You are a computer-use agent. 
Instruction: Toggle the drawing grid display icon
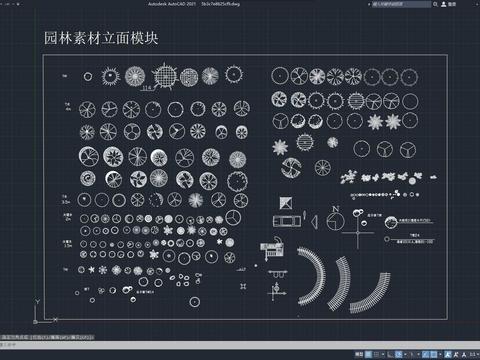click(368, 354)
